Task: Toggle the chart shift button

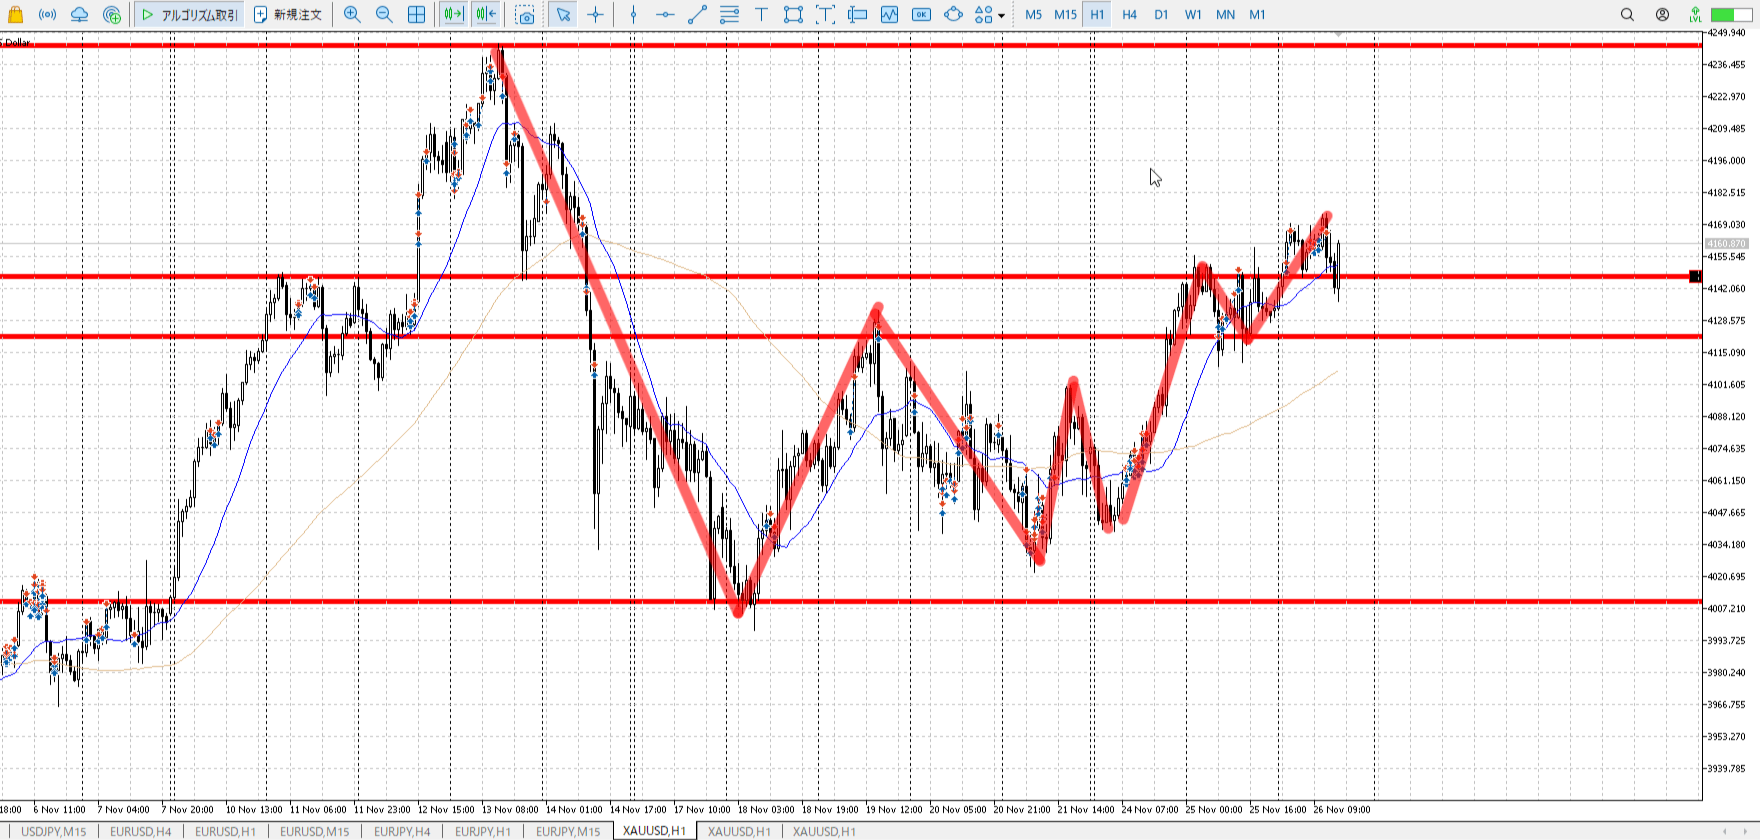Action: point(486,14)
